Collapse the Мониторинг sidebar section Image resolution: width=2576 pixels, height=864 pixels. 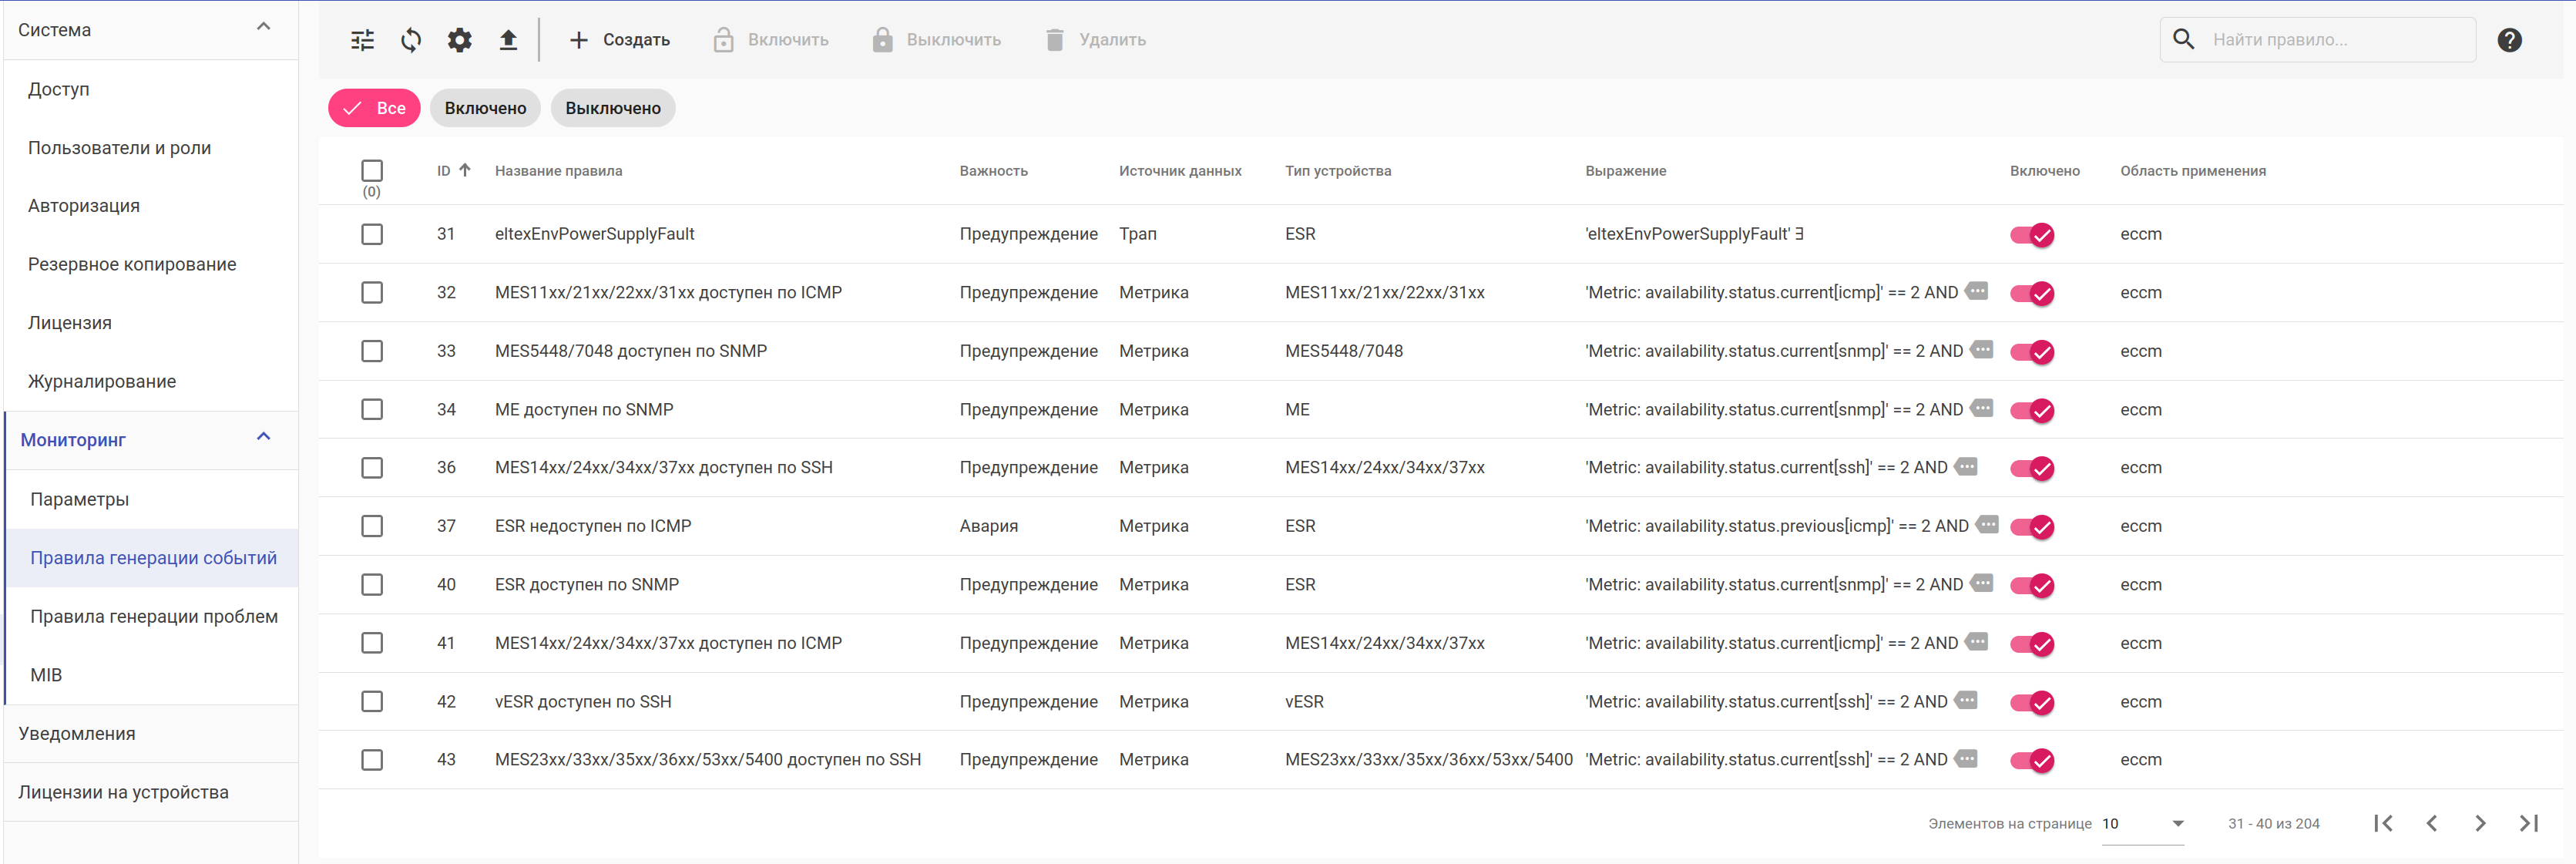pyautogui.click(x=264, y=437)
